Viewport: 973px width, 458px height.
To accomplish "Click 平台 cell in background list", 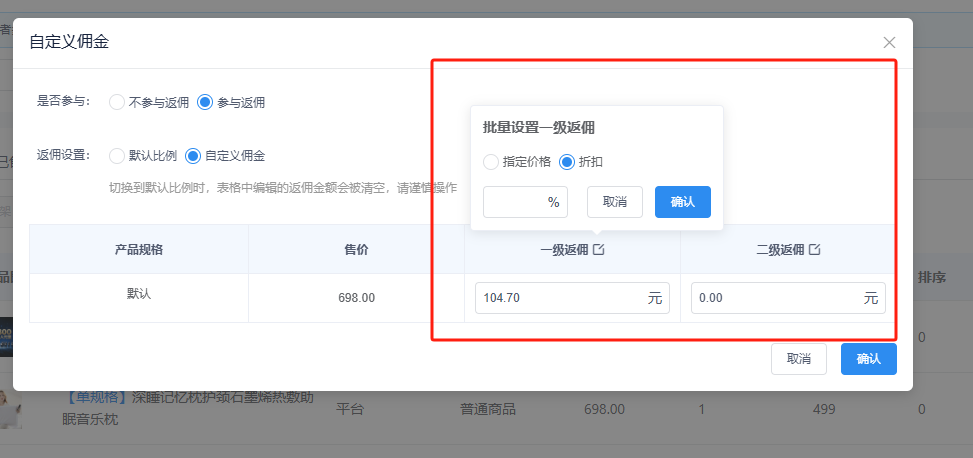I will [x=349, y=410].
